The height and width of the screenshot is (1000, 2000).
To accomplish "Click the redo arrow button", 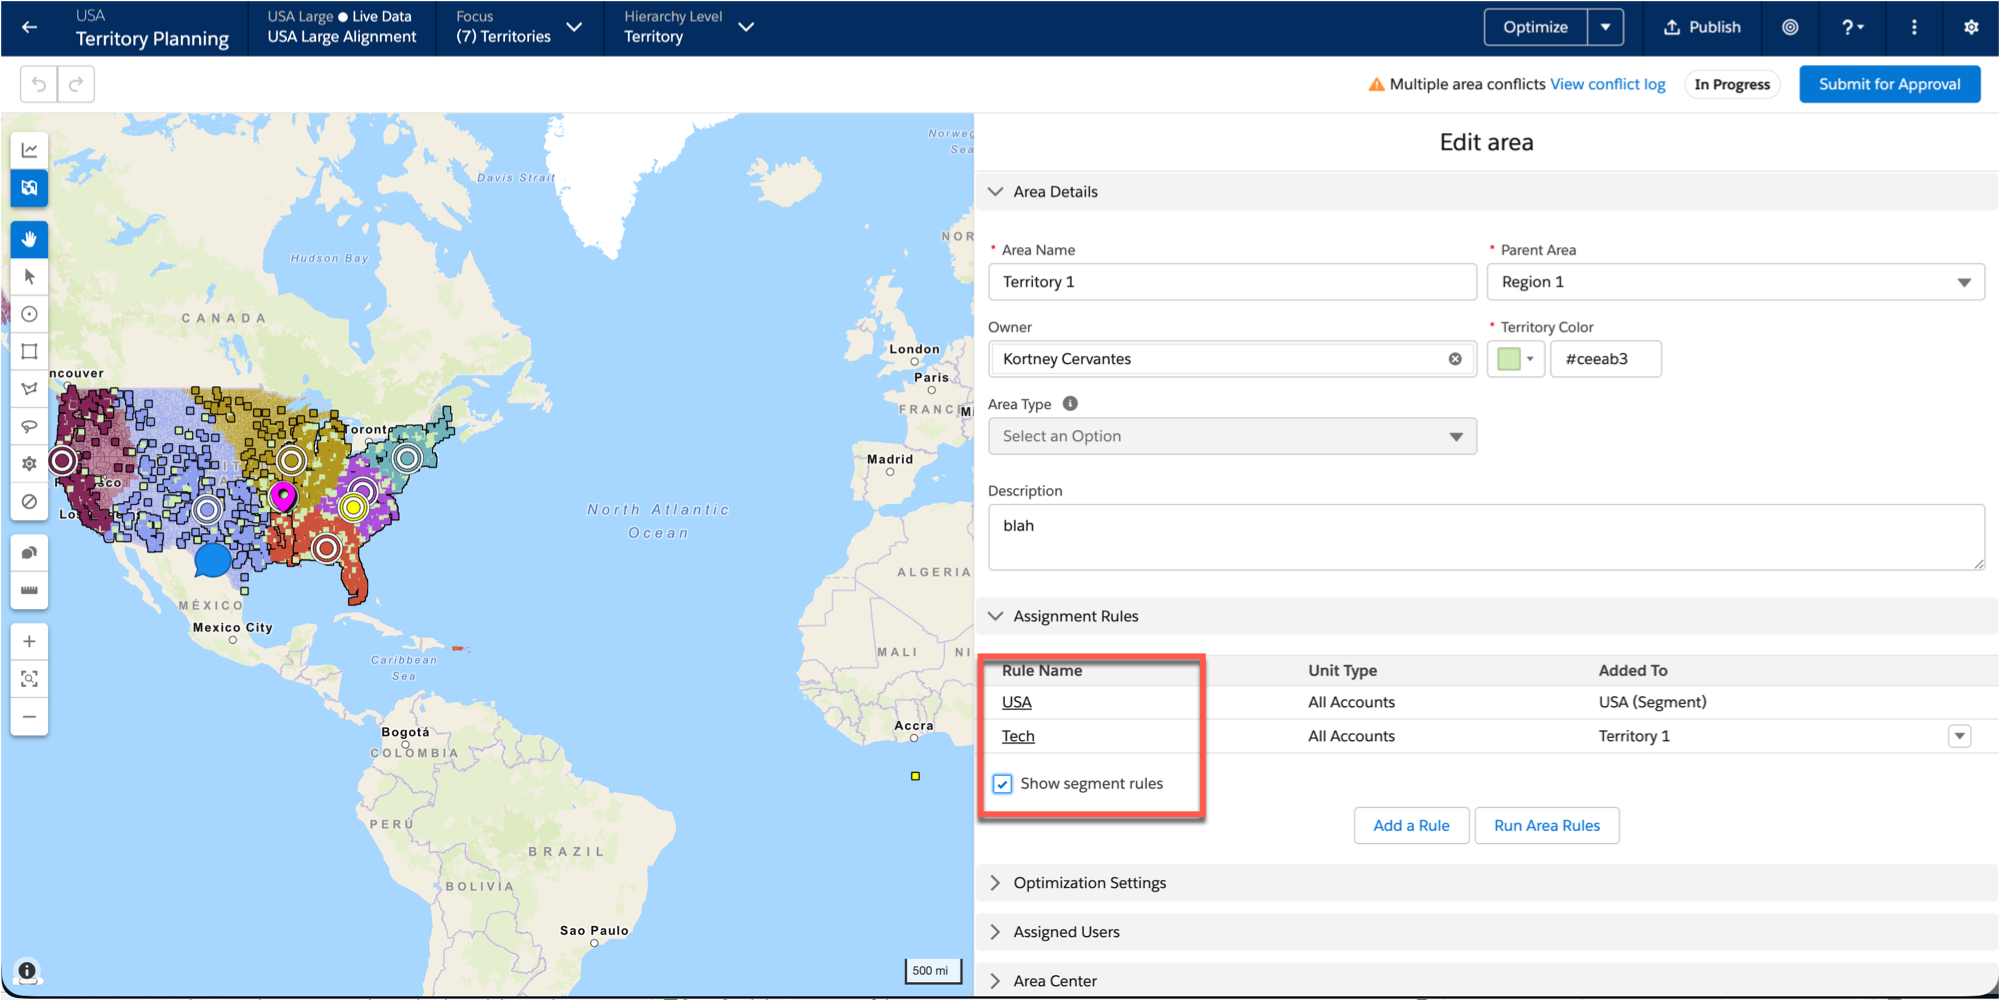I will pyautogui.click(x=76, y=84).
